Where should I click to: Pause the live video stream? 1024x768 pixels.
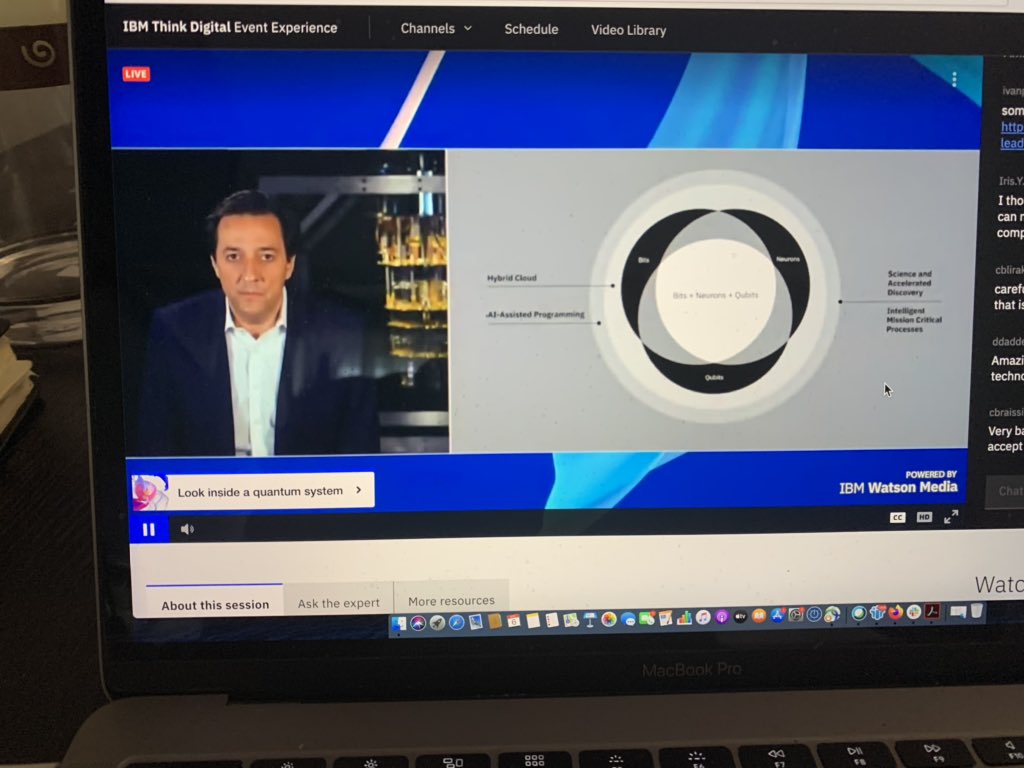coord(149,530)
